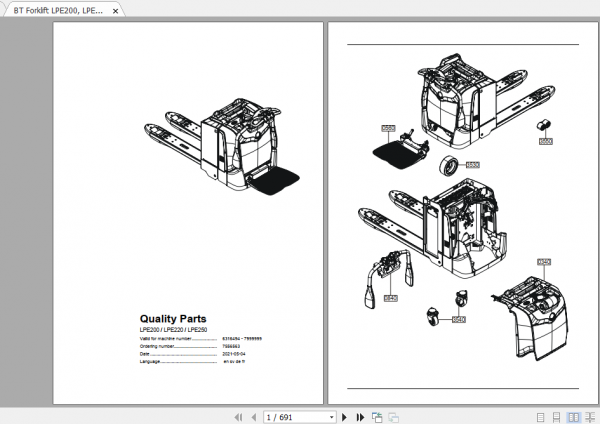Image resolution: width=600 pixels, height=424 pixels.
Task: Click the part label above the black platform
Action: coord(388,128)
